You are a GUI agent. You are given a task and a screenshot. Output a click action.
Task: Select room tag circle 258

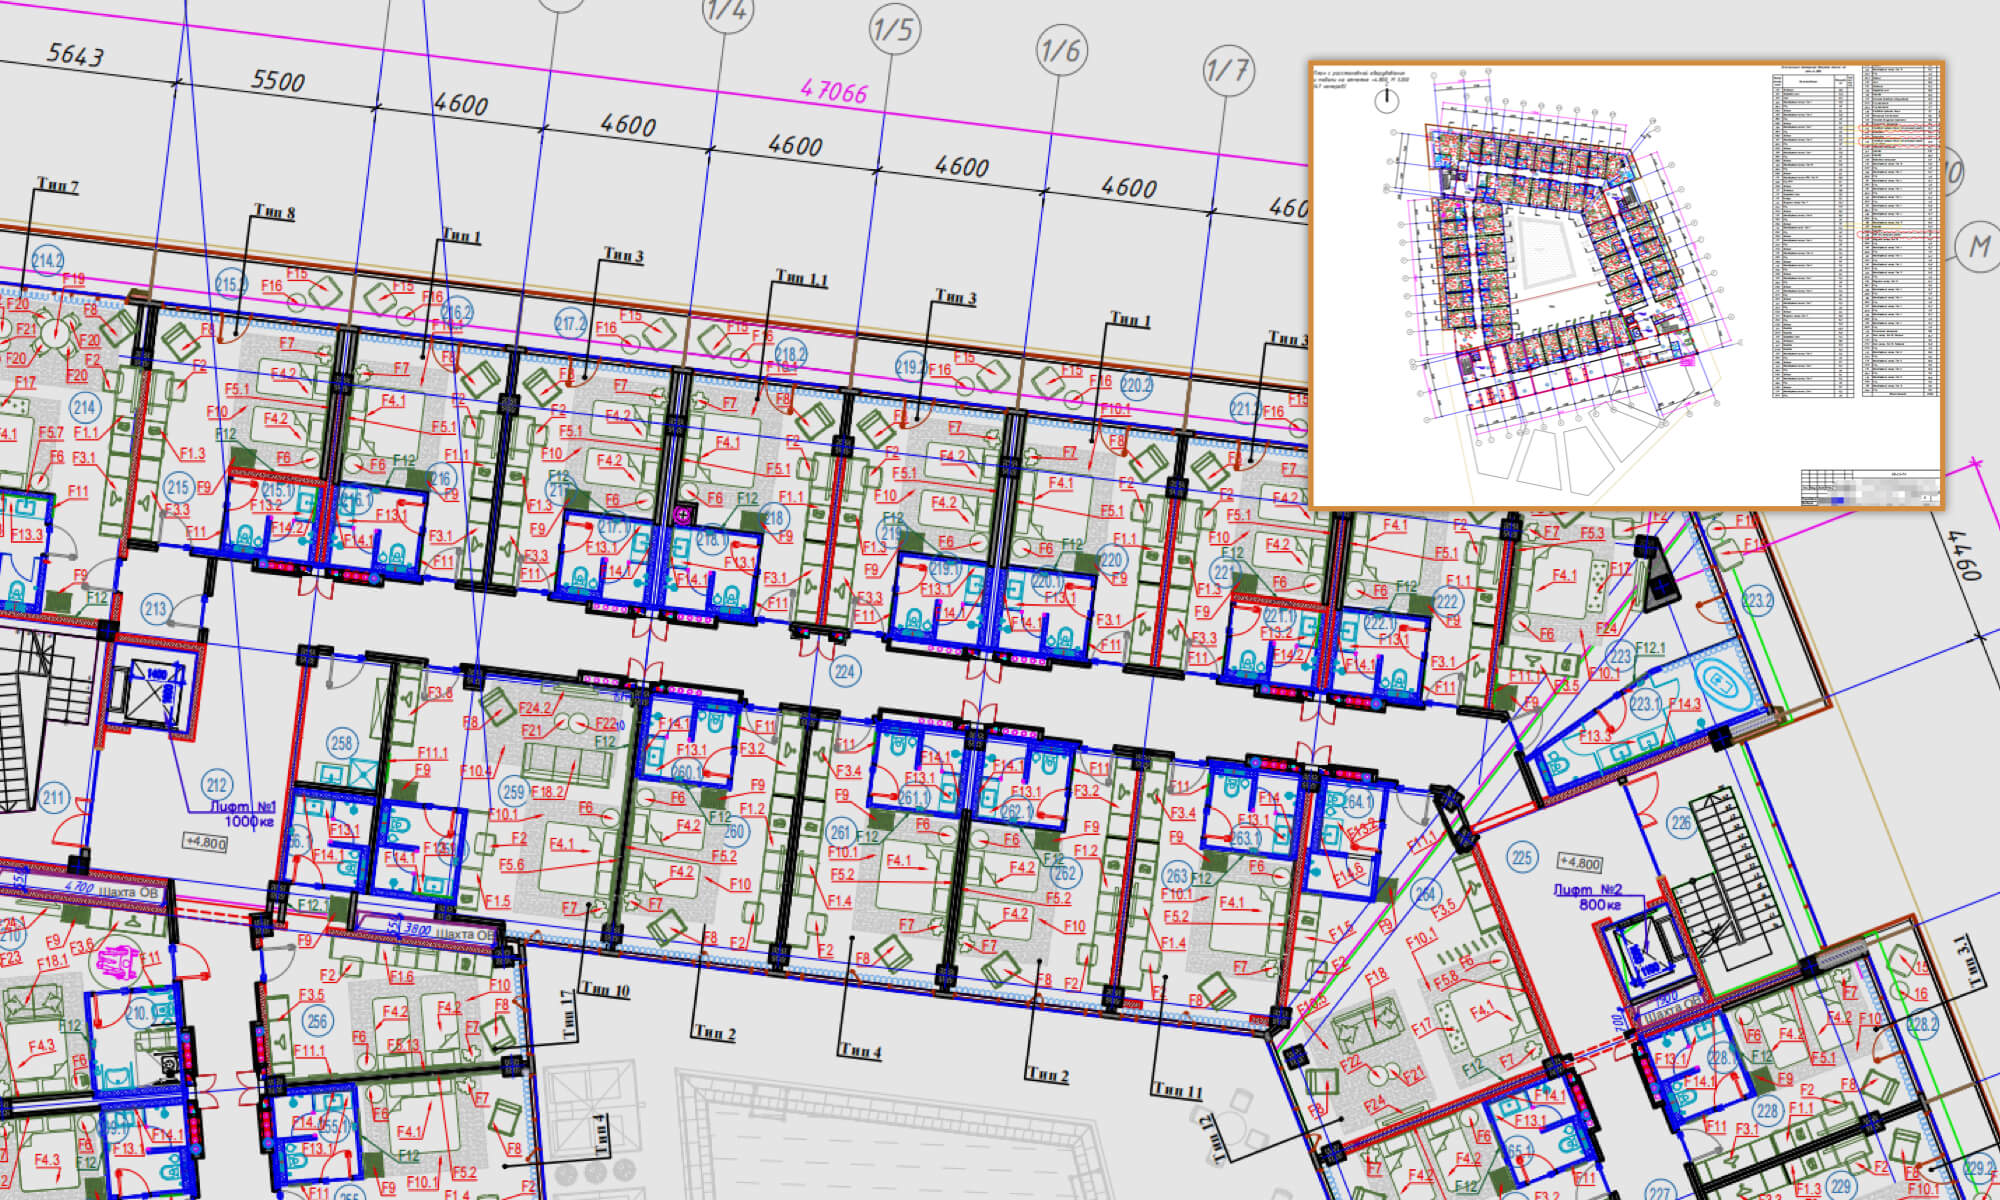pyautogui.click(x=342, y=743)
